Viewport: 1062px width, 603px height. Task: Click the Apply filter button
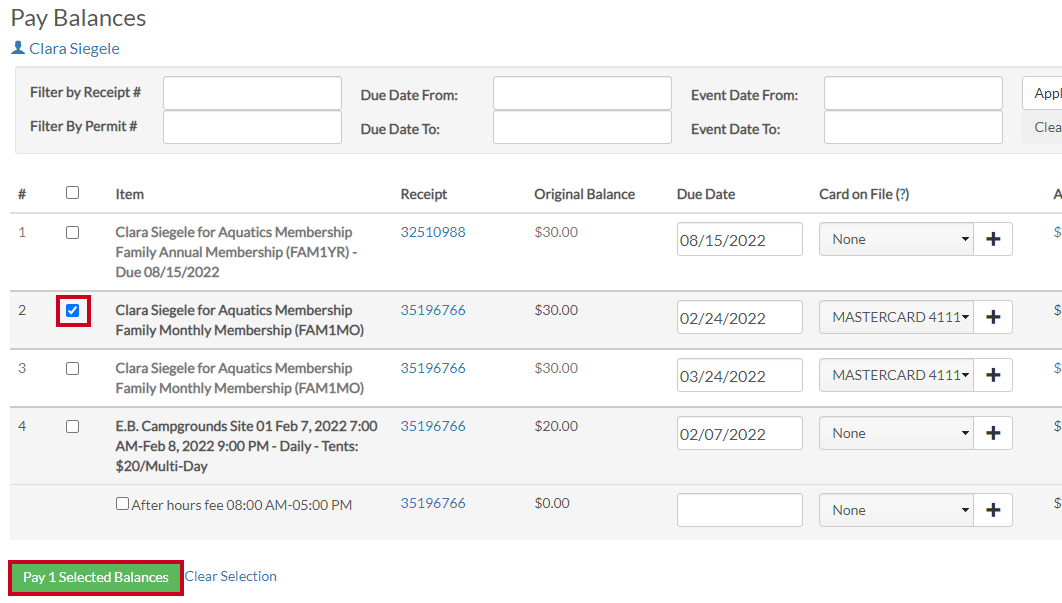pyautogui.click(x=1043, y=93)
